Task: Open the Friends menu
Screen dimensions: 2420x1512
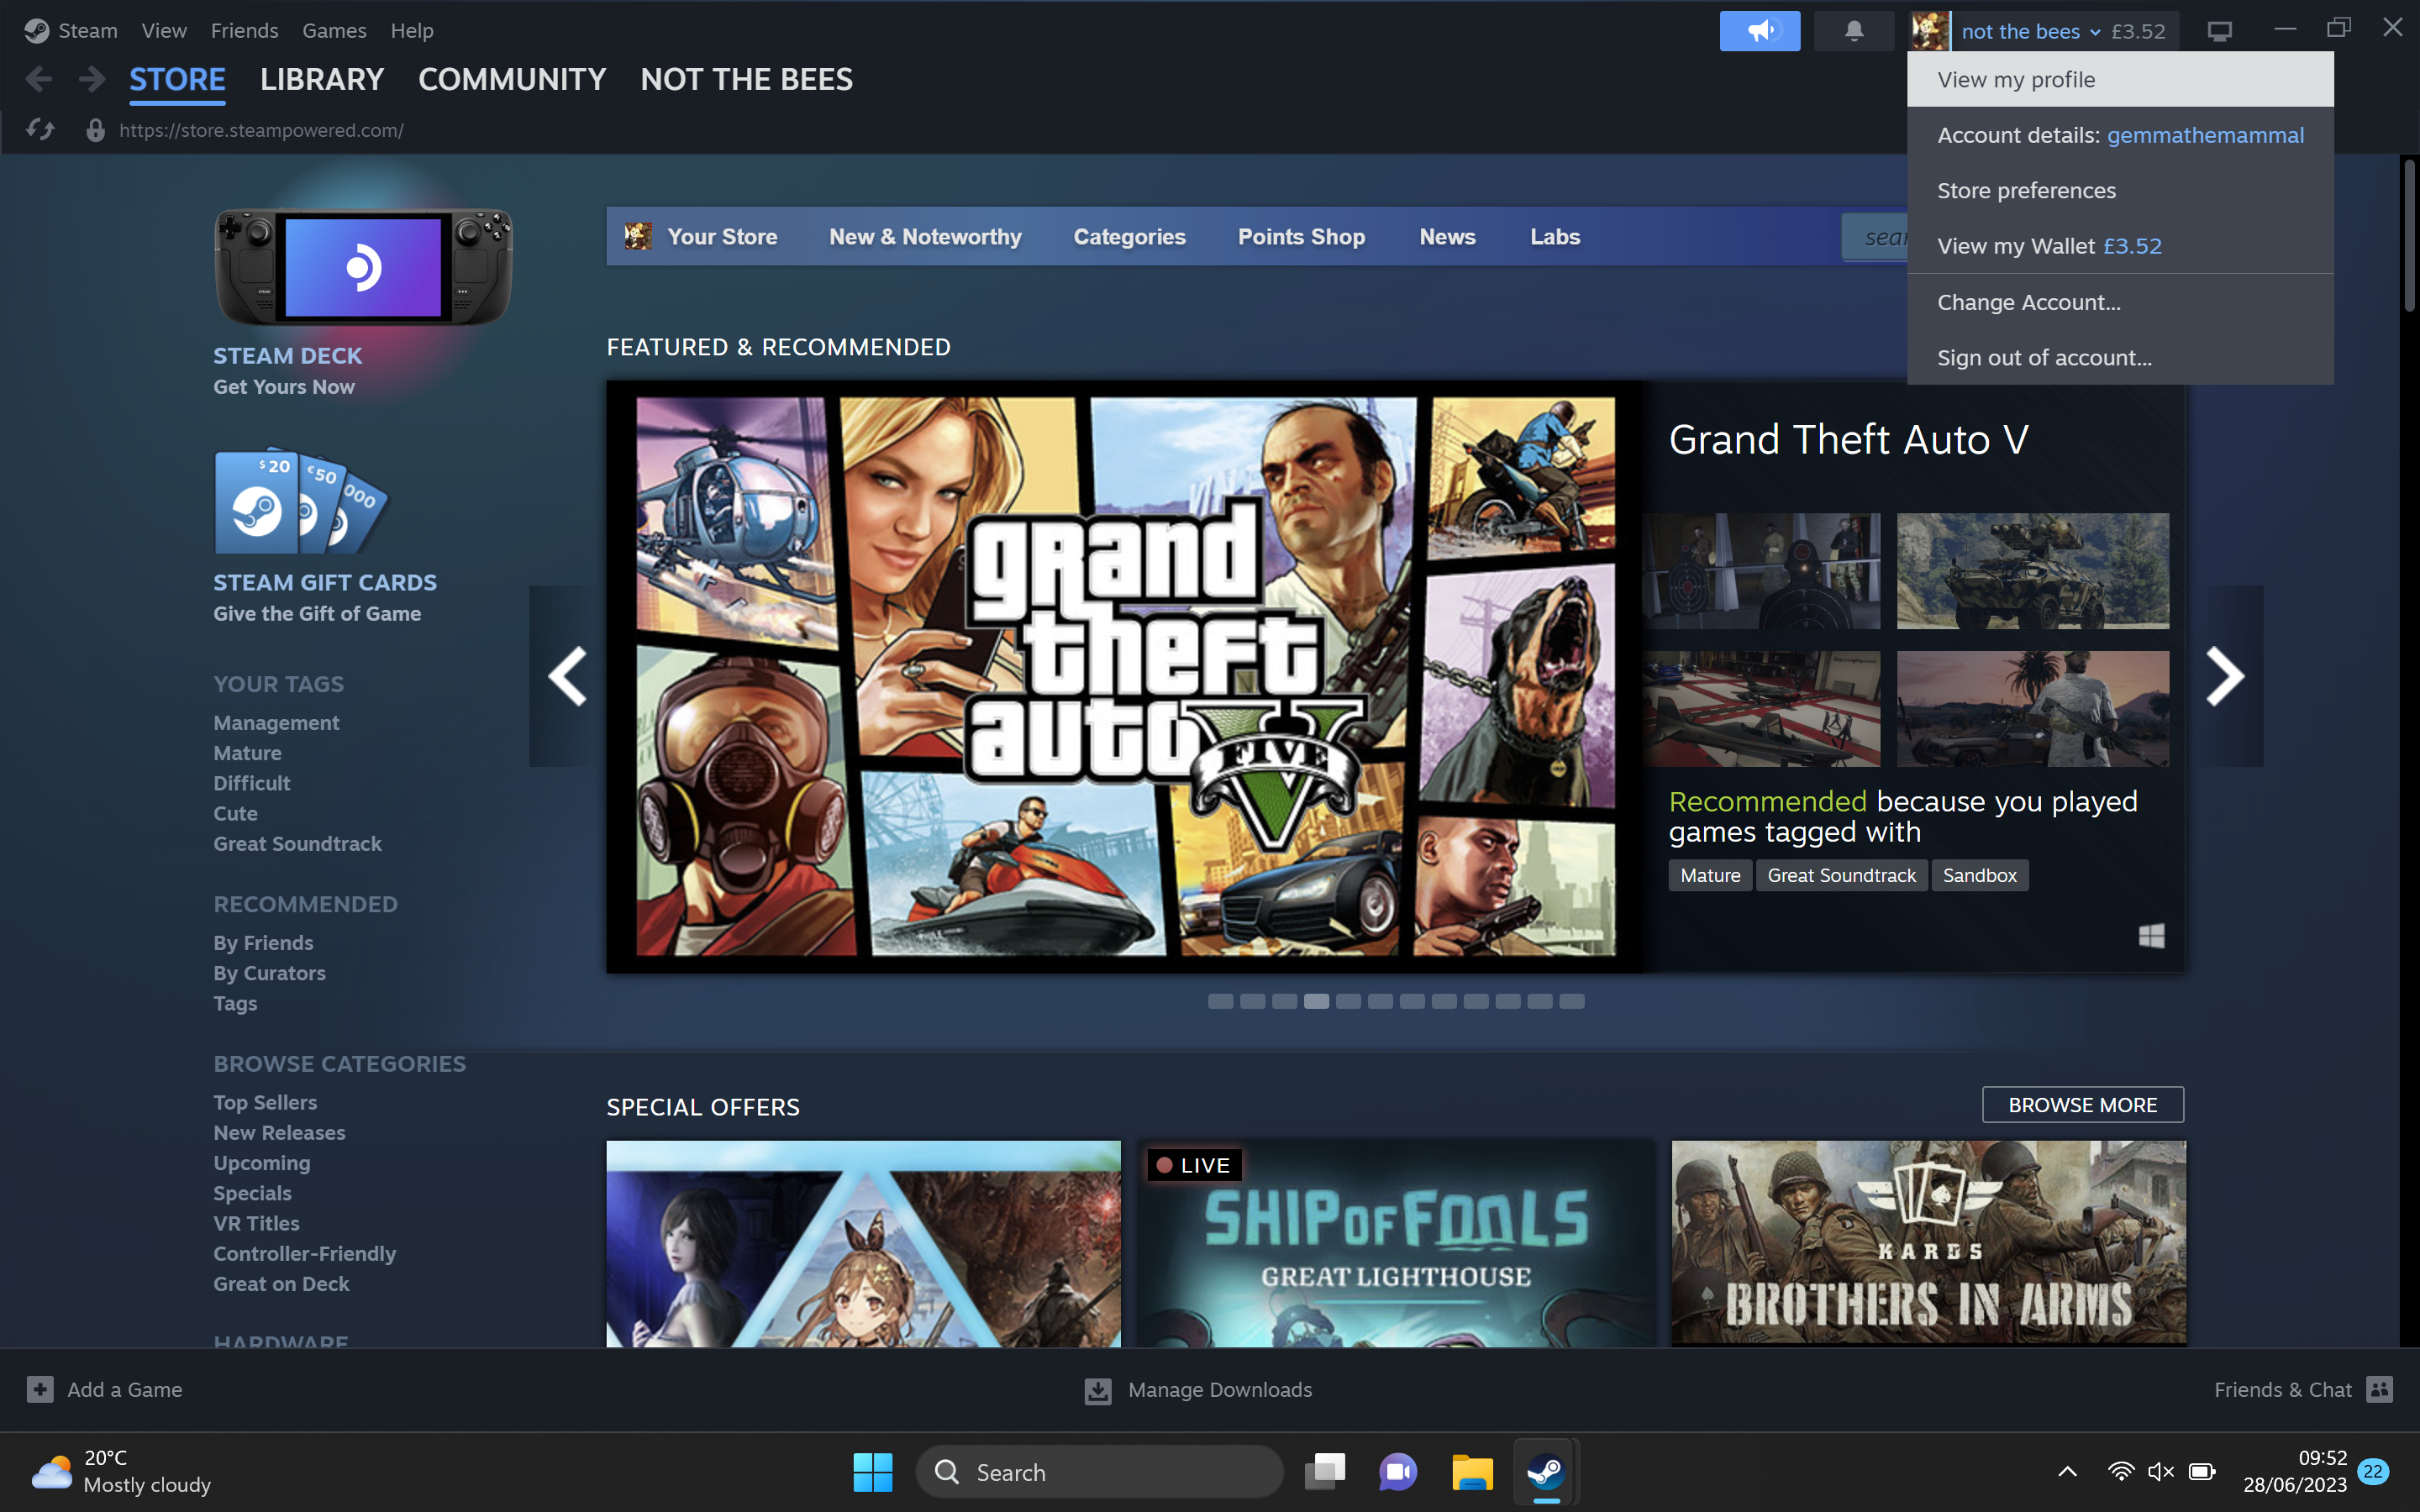Action: 244,31
